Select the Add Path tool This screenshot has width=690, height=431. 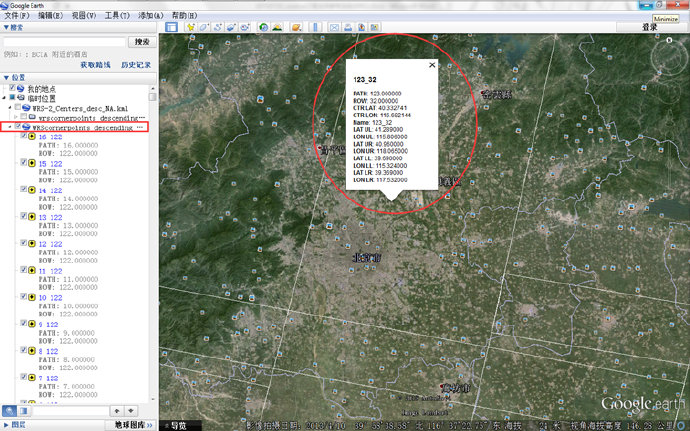pyautogui.click(x=218, y=27)
